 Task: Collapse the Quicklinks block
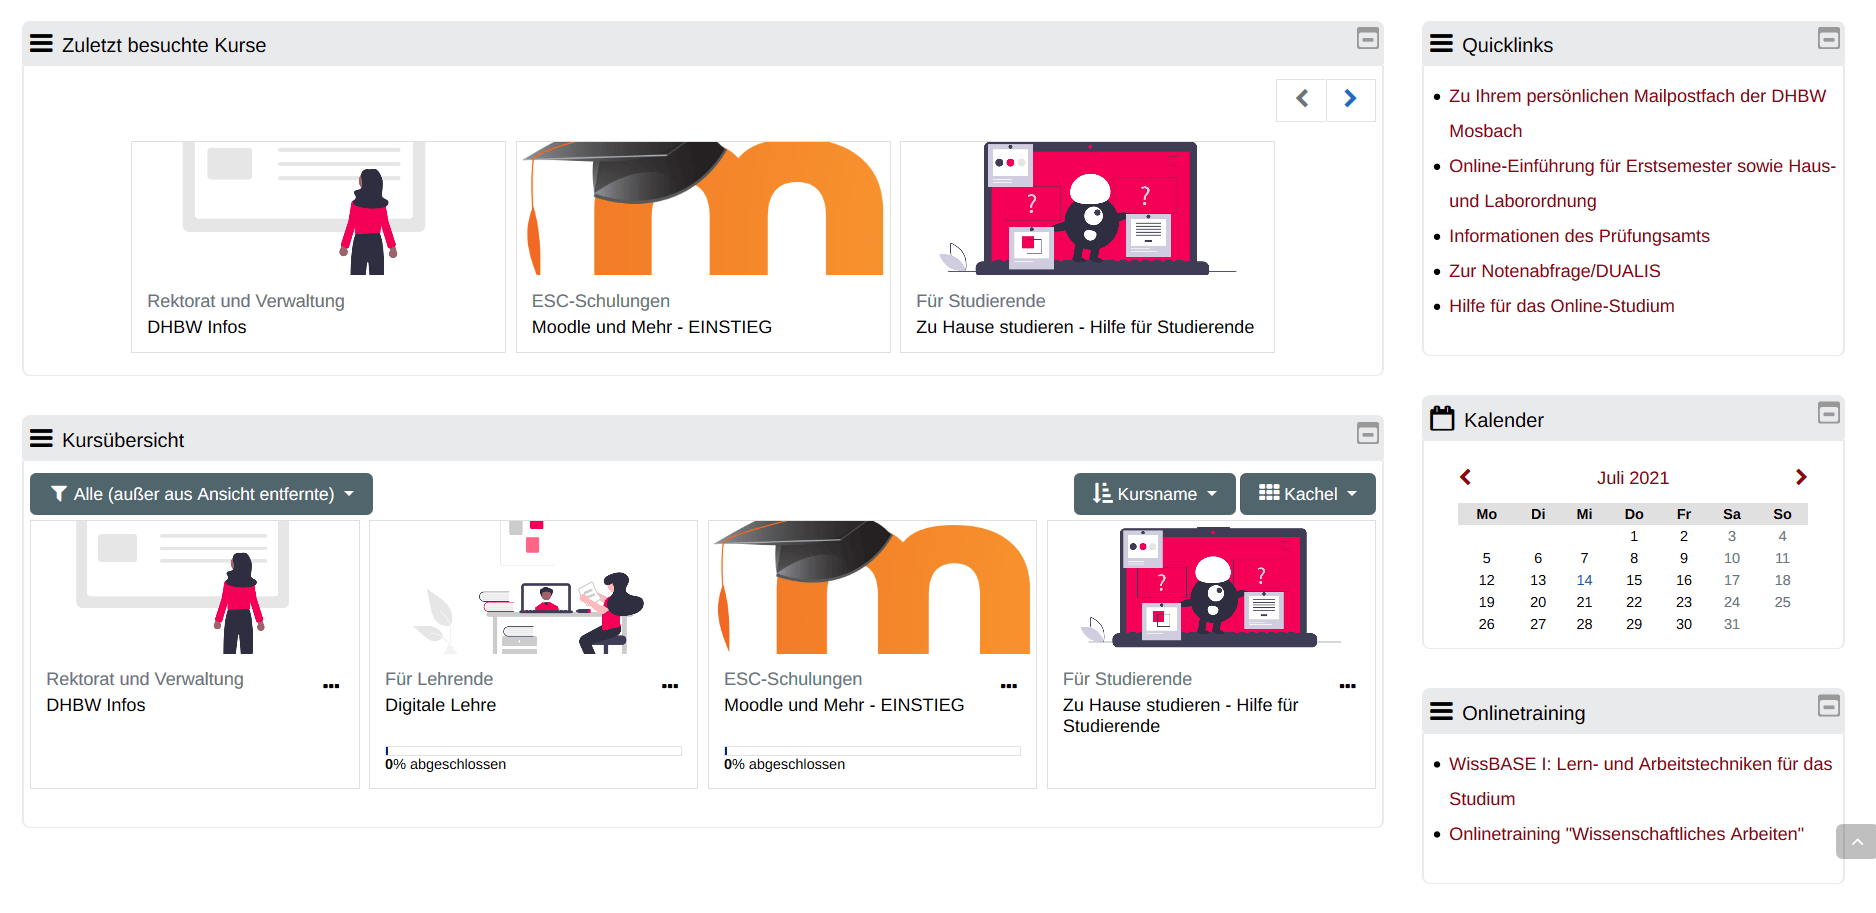point(1828,39)
